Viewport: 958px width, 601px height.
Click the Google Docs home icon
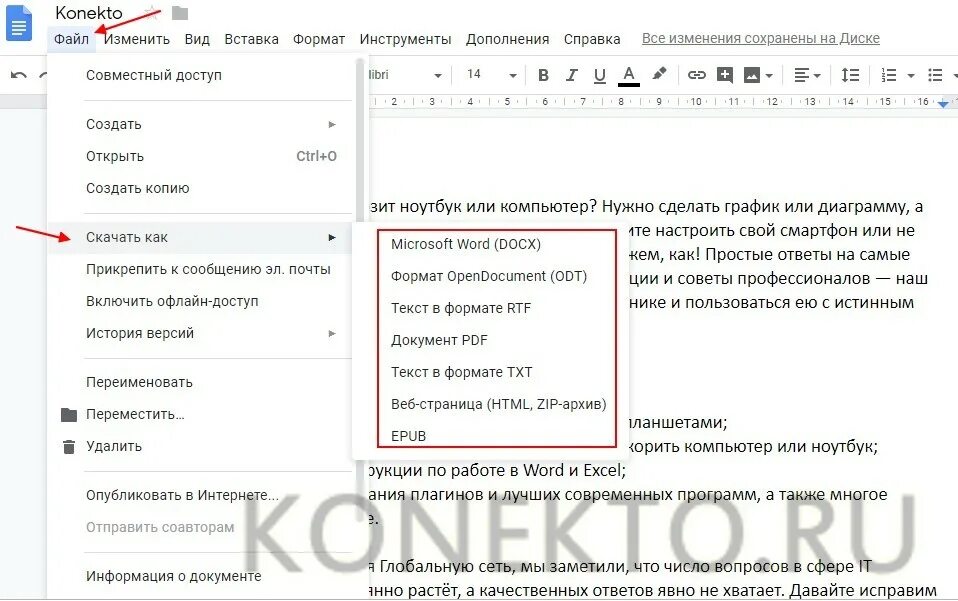tap(19, 23)
